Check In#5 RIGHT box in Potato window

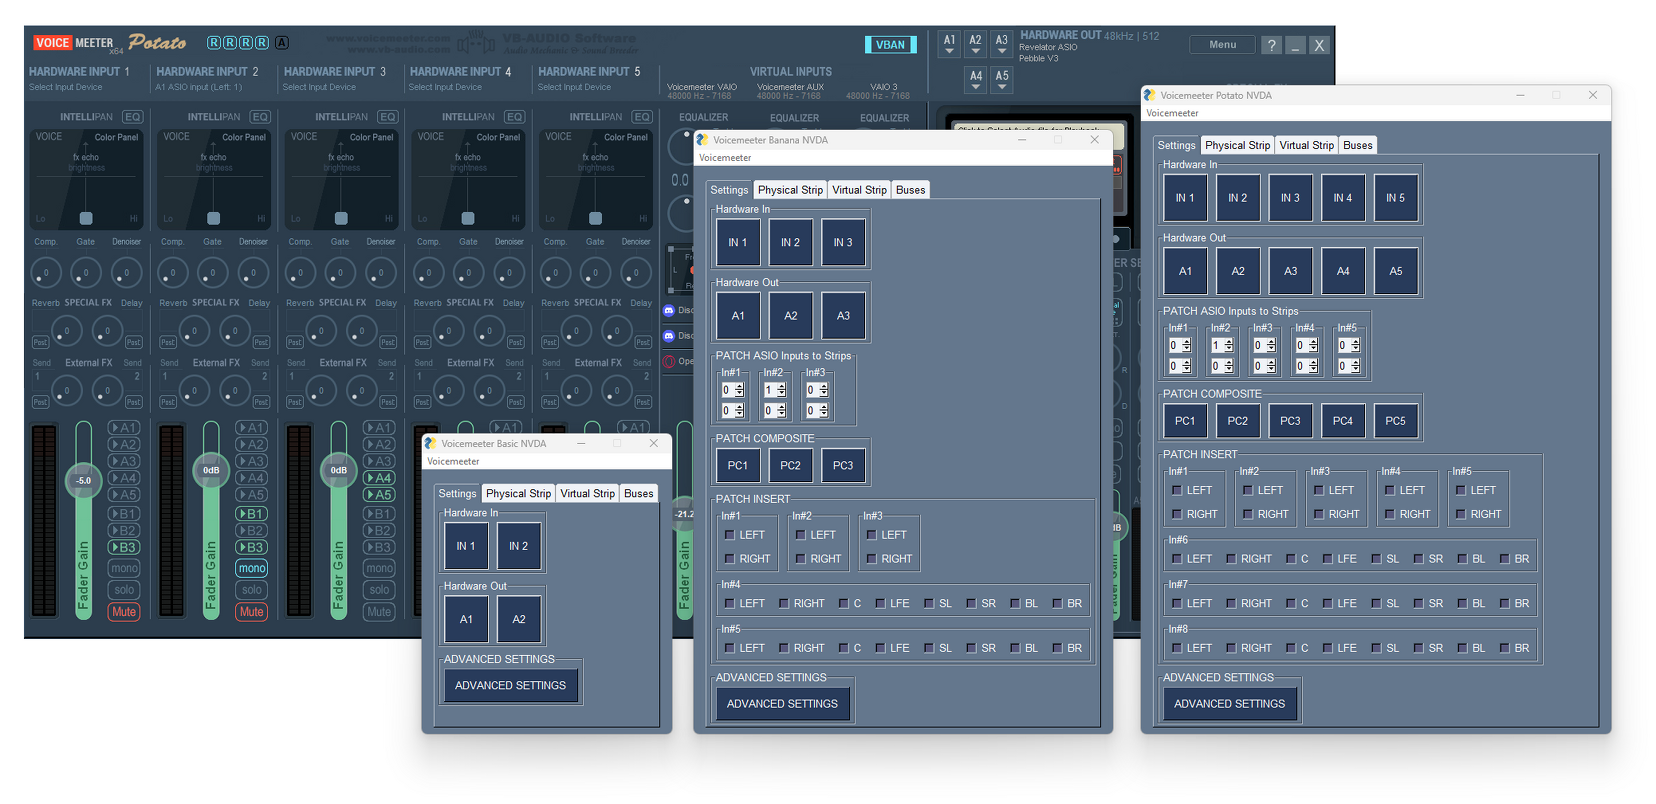[x=1461, y=514]
